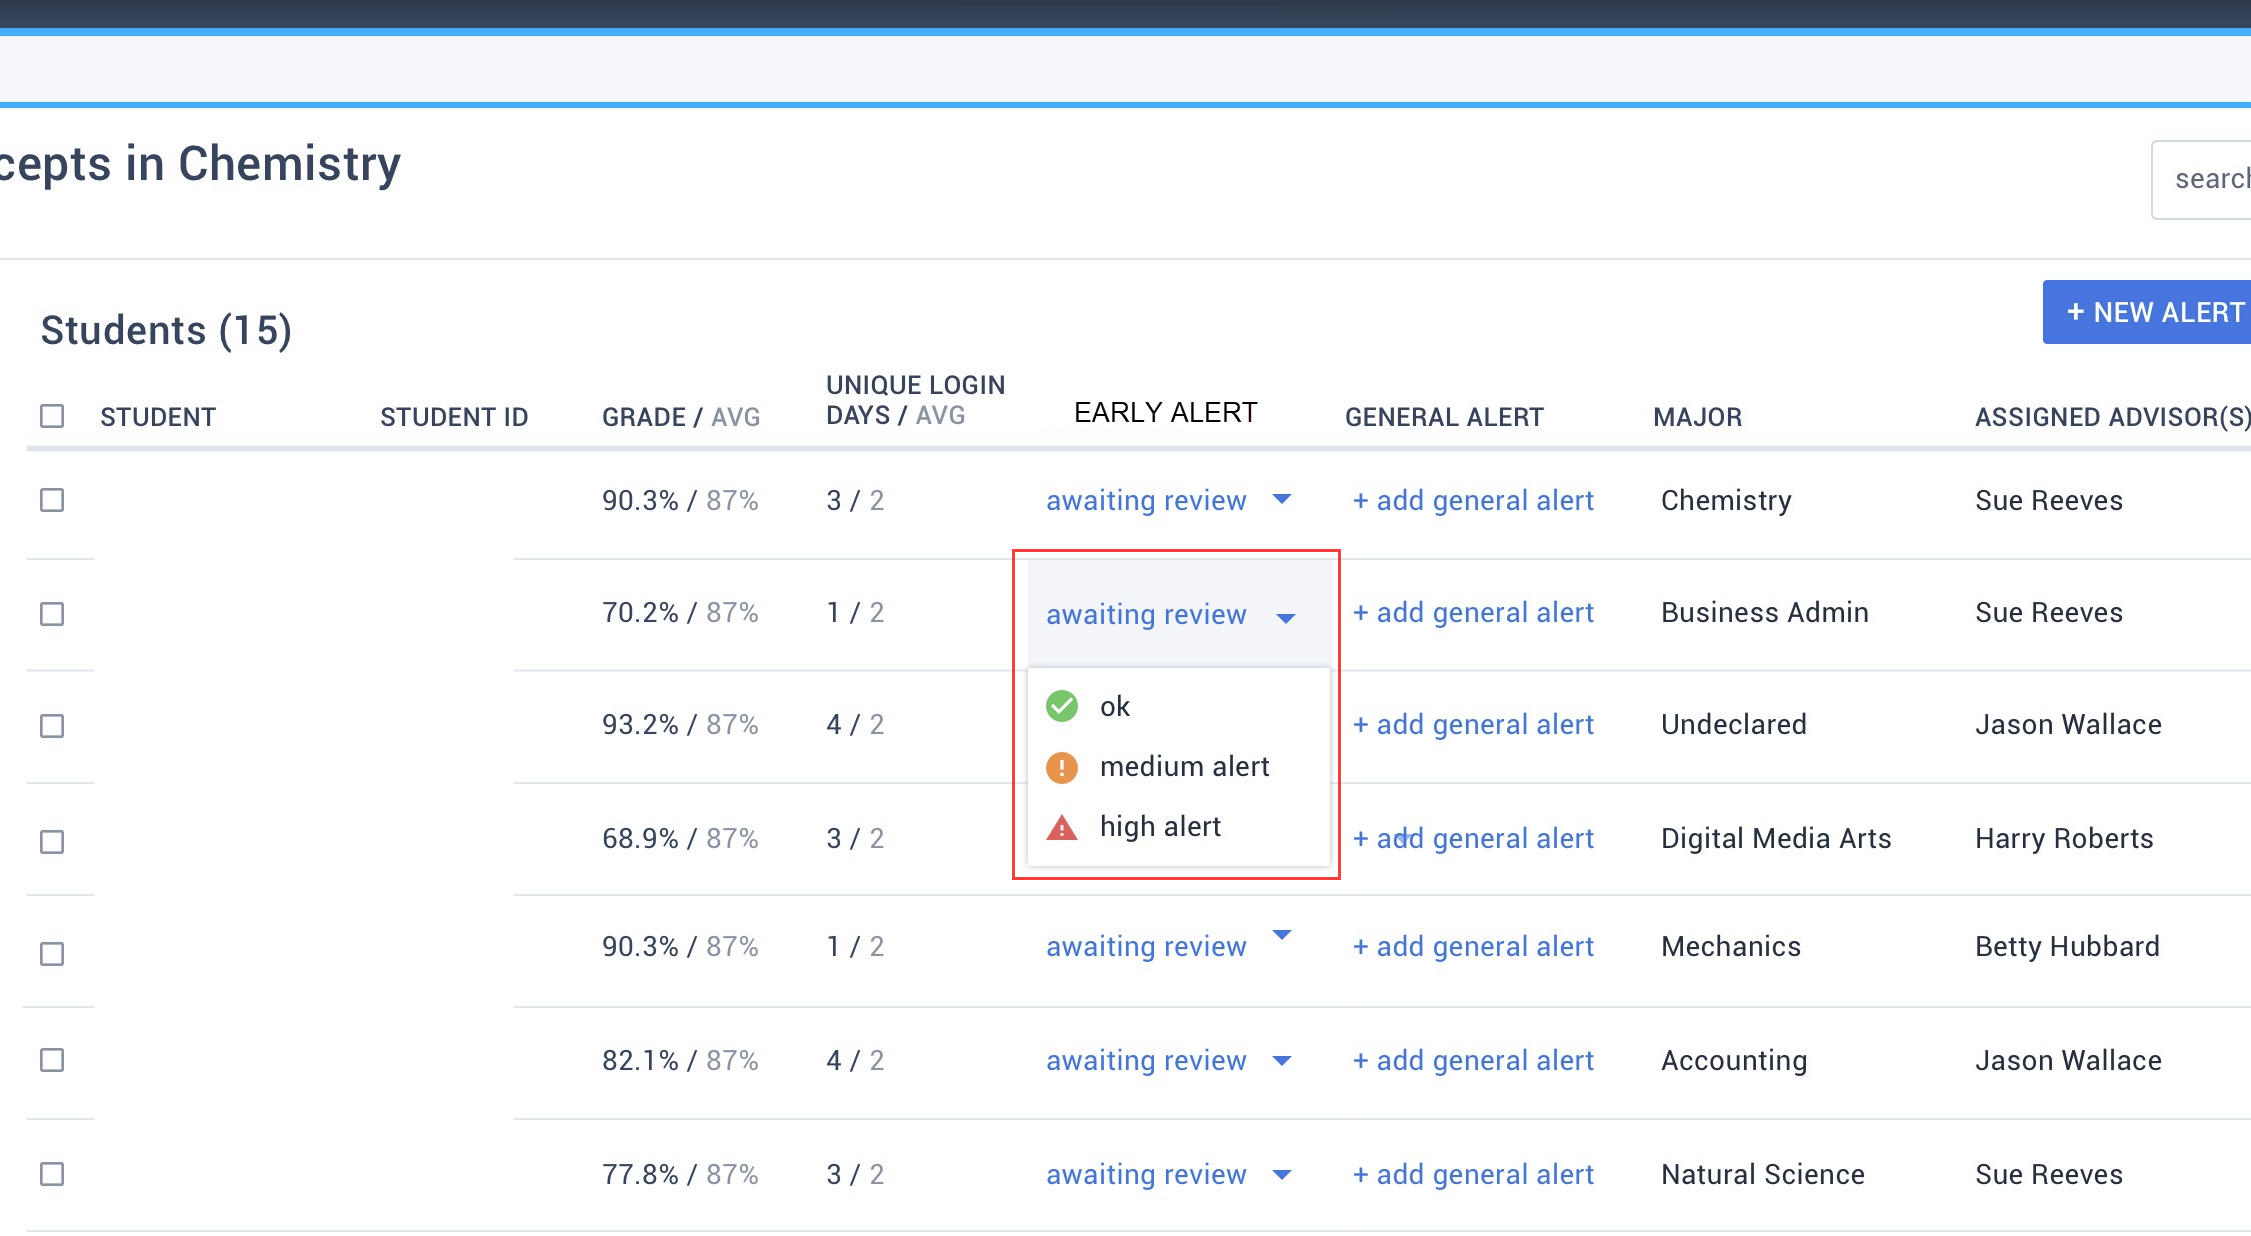The image size is (2251, 1236).
Task: Select the red high alert icon
Action: point(1061,827)
